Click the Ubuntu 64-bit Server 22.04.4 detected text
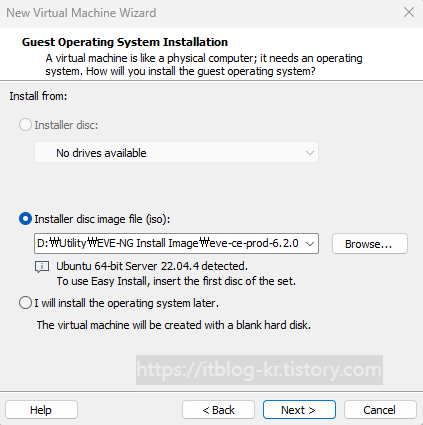 pyautogui.click(x=152, y=266)
